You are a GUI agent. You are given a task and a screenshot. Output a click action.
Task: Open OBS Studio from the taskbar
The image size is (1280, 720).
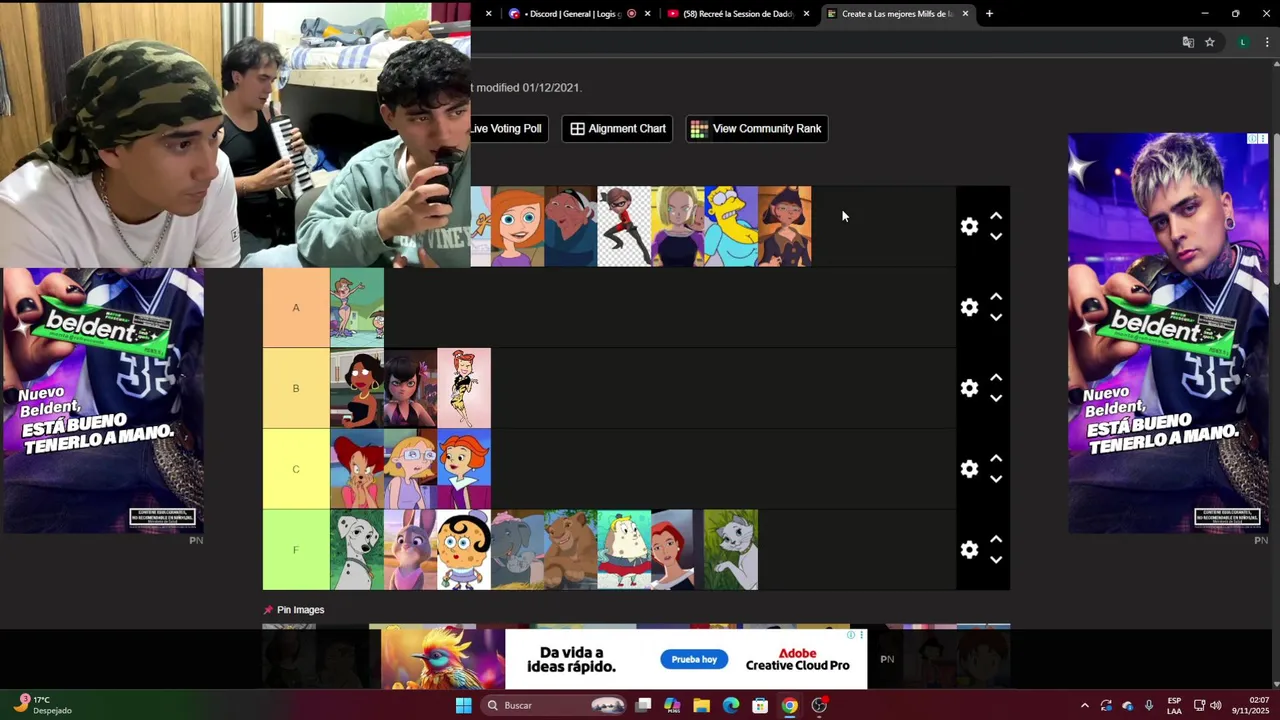(819, 706)
